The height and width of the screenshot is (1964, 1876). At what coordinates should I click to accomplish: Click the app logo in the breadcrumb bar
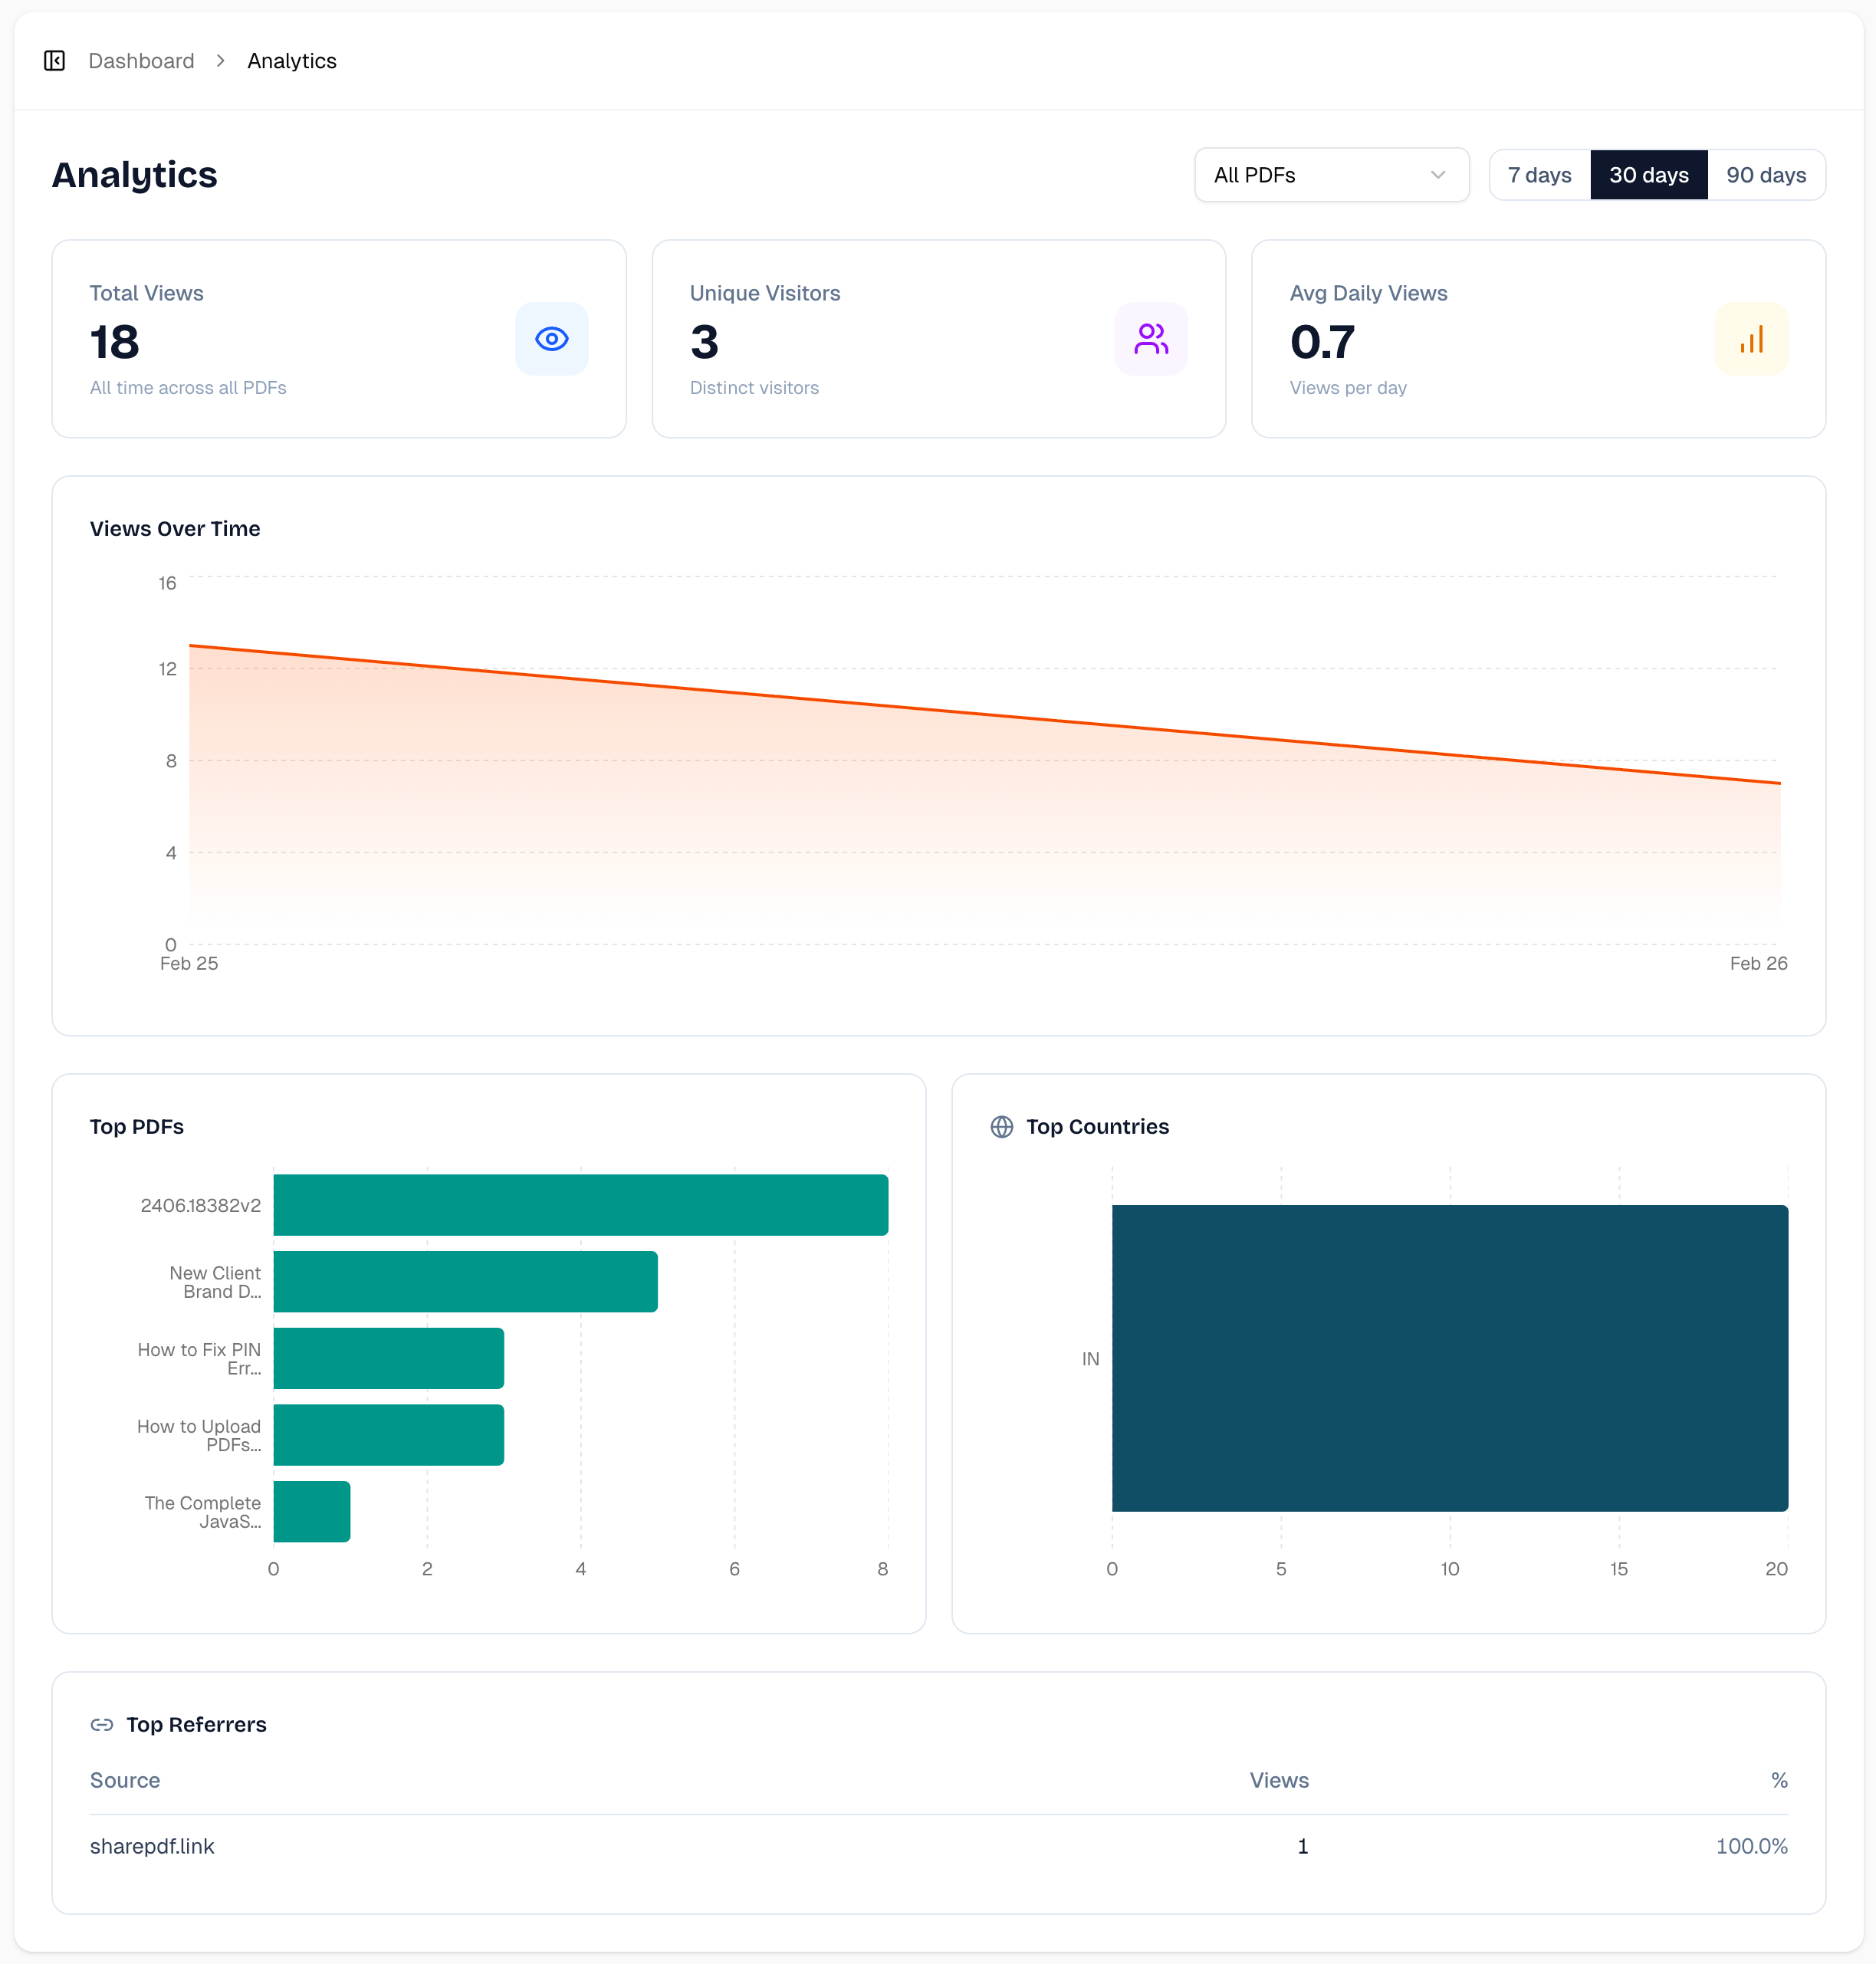coord(54,60)
